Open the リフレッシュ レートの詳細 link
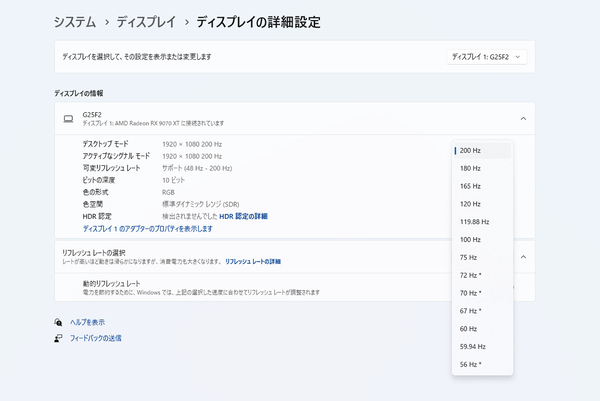Image resolution: width=600 pixels, height=401 pixels. click(253, 262)
